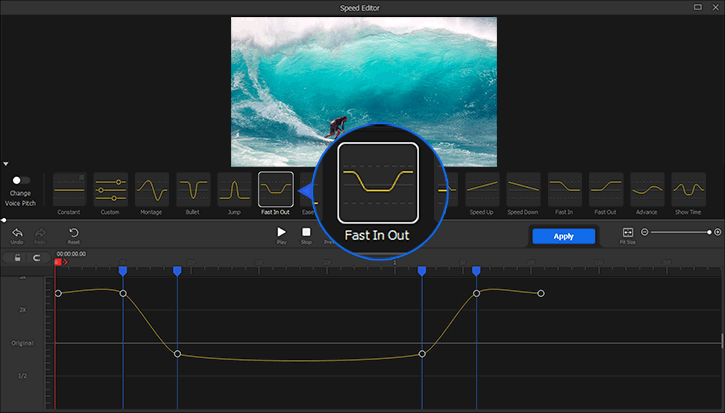Toggle the lock icon left of the timeline
This screenshot has height=413, width=725.
coord(18,258)
